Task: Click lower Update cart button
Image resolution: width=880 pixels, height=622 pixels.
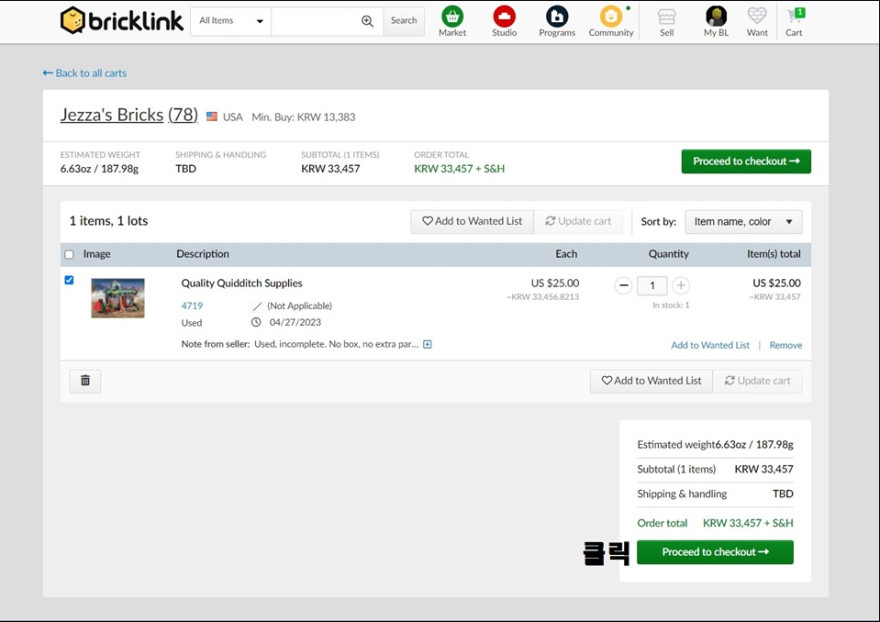Action: (x=758, y=381)
